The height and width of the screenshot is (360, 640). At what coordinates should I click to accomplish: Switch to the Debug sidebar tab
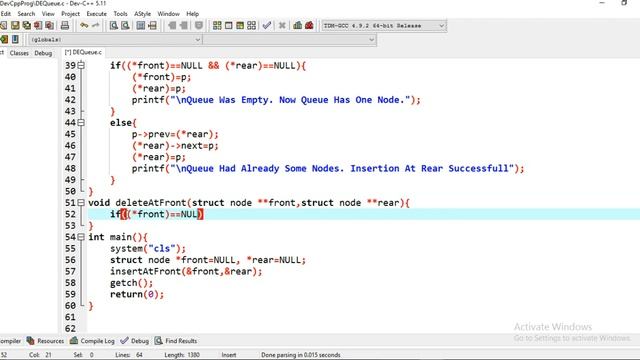pyautogui.click(x=43, y=53)
